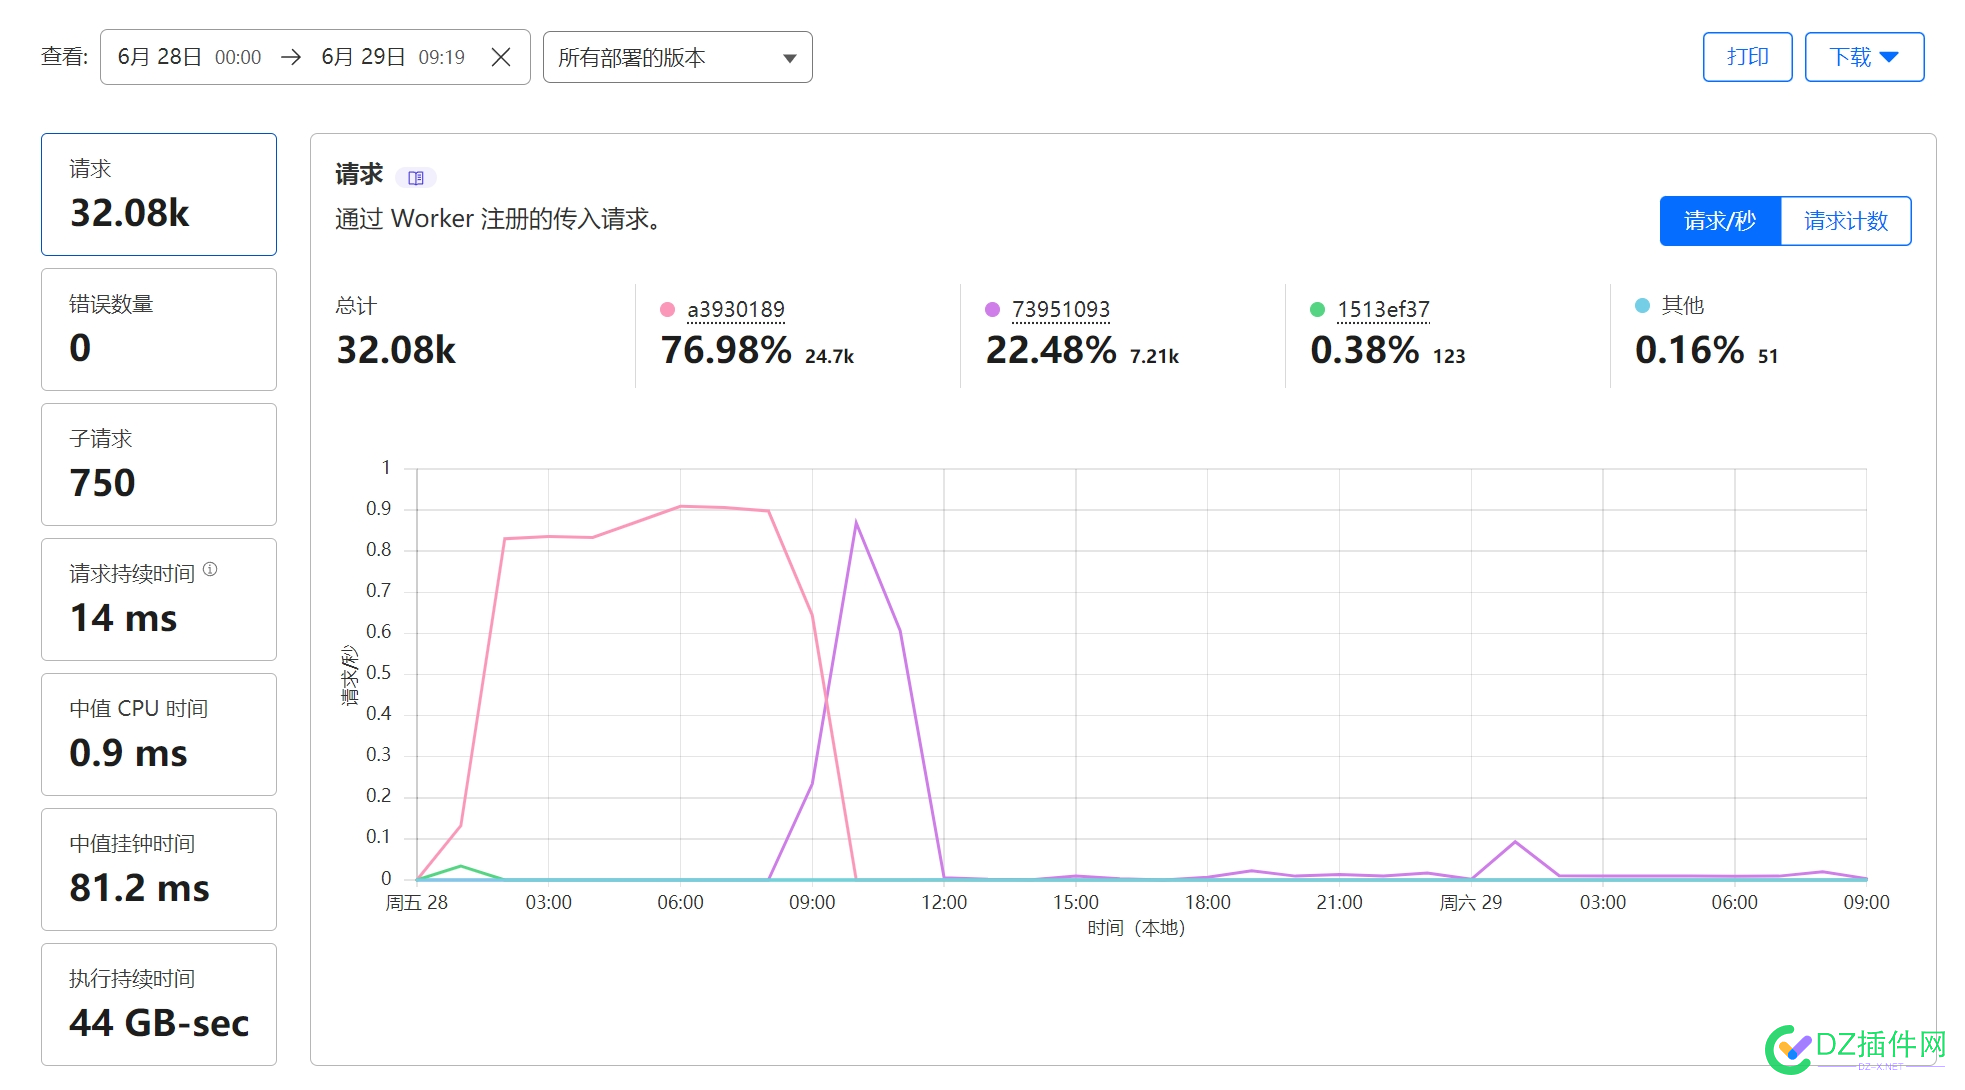Click the end date 6月 29日 09:19
This screenshot has width=1965, height=1090.
[x=393, y=57]
